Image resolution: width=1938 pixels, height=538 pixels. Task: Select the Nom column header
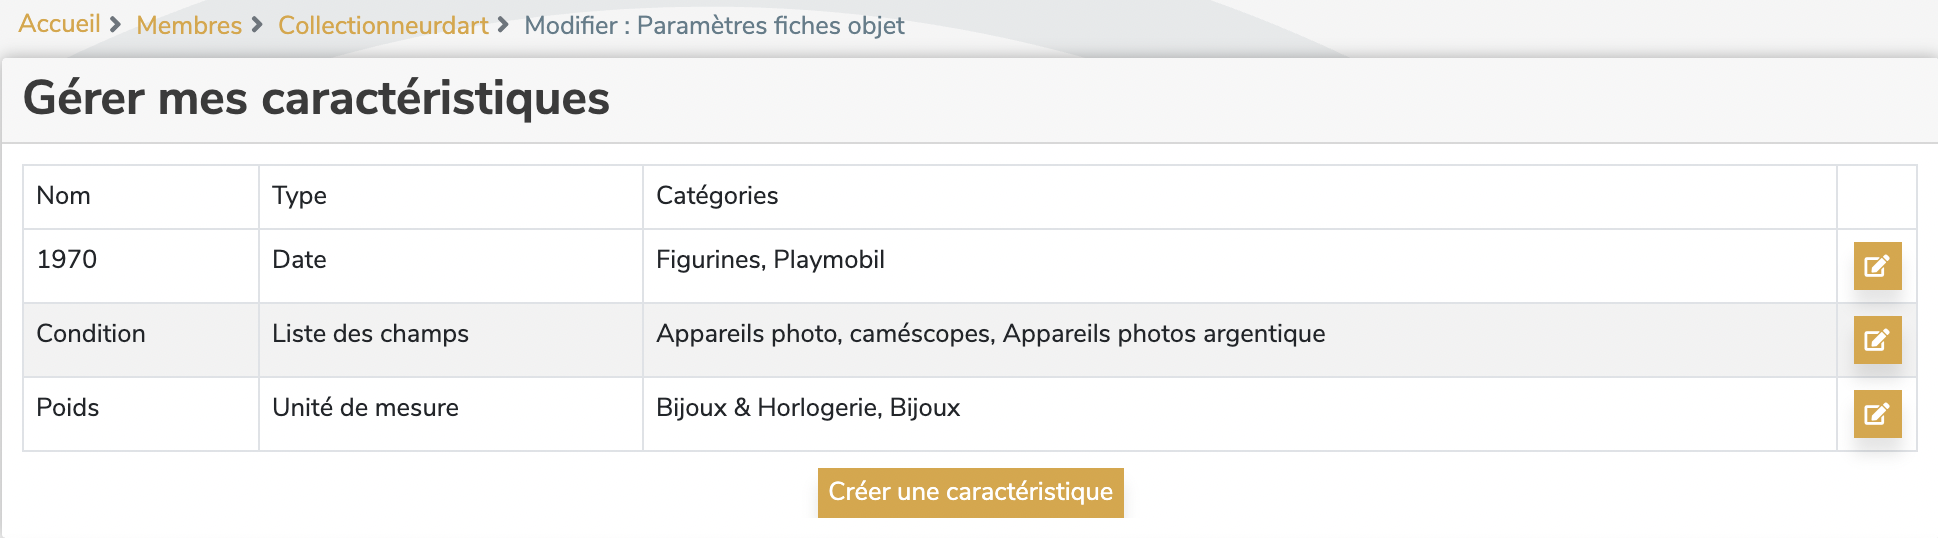(x=141, y=197)
